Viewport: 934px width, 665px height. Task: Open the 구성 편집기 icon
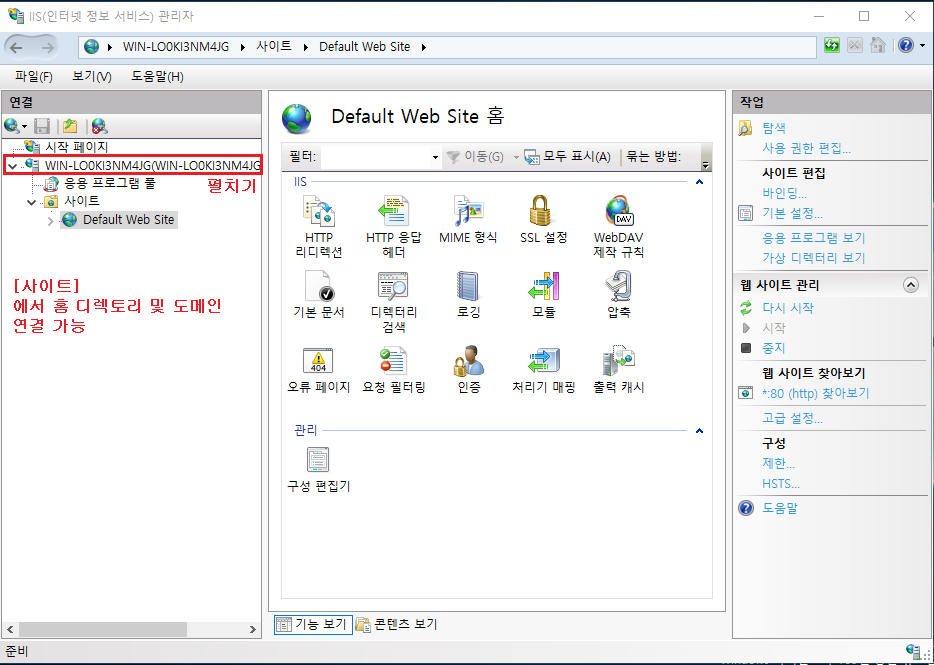pos(319,460)
